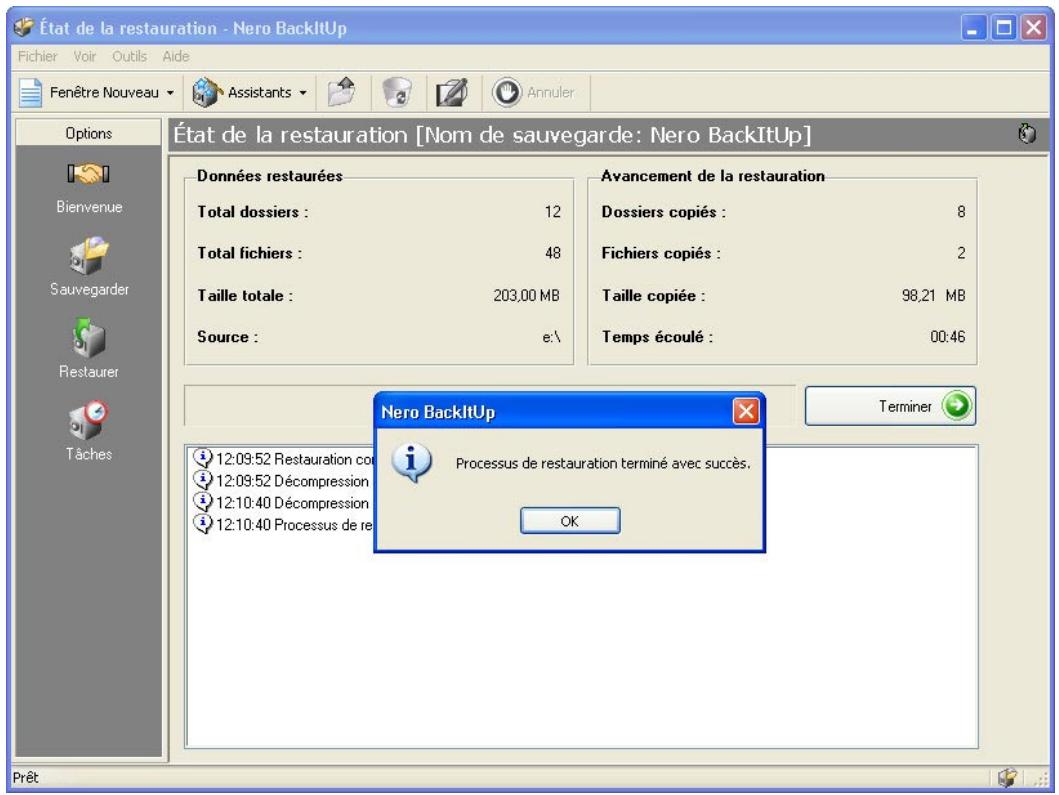This screenshot has height=795, width=1059.
Task: Click the status bar backup icon
Action: coord(1007,777)
